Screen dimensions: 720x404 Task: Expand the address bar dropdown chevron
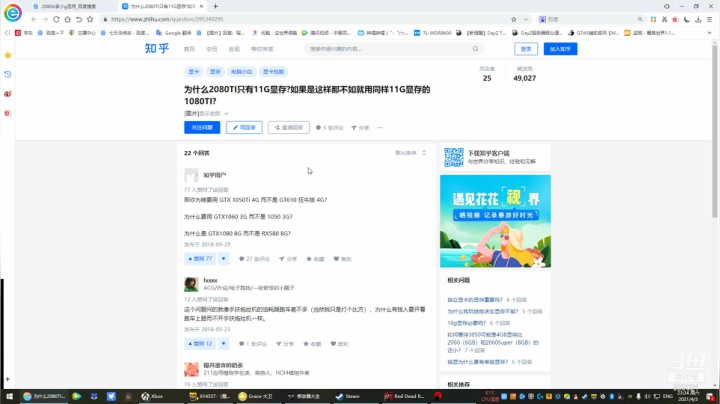pyautogui.click(x=526, y=19)
